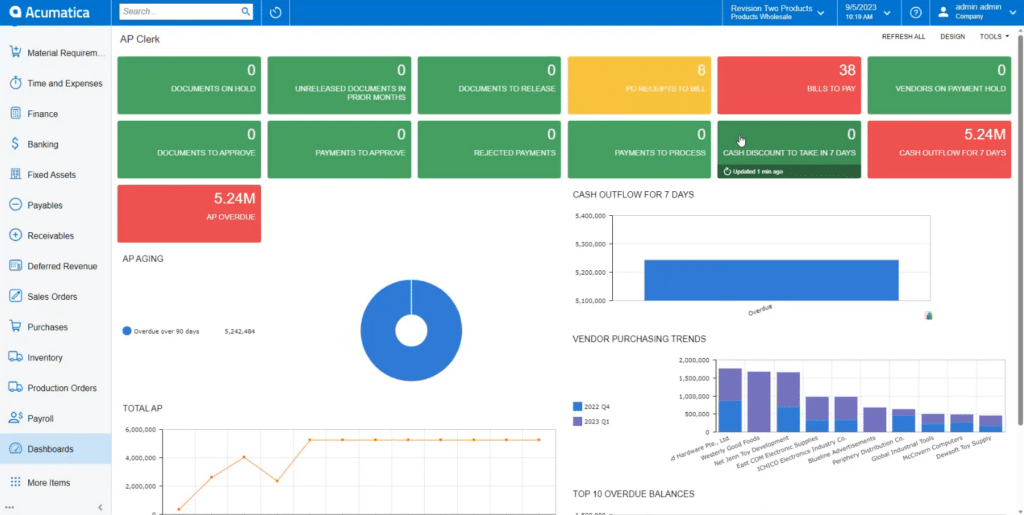Image resolution: width=1024 pixels, height=515 pixels.
Task: Click the Dashboards gauge icon
Action: [16, 449]
